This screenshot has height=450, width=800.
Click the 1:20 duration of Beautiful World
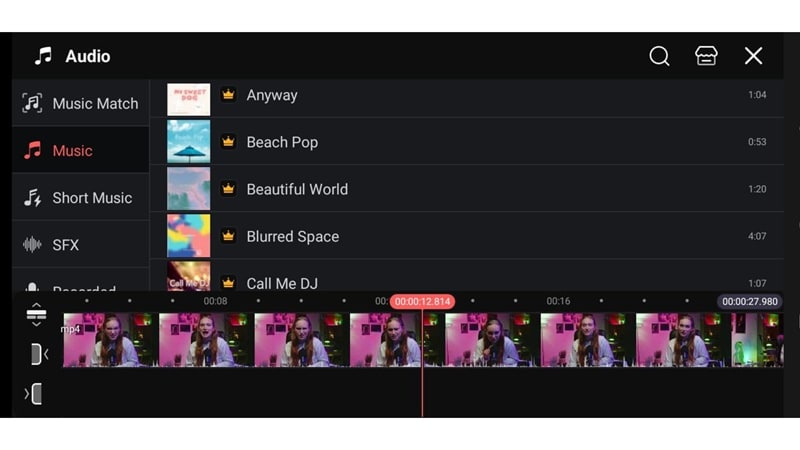[x=757, y=189]
